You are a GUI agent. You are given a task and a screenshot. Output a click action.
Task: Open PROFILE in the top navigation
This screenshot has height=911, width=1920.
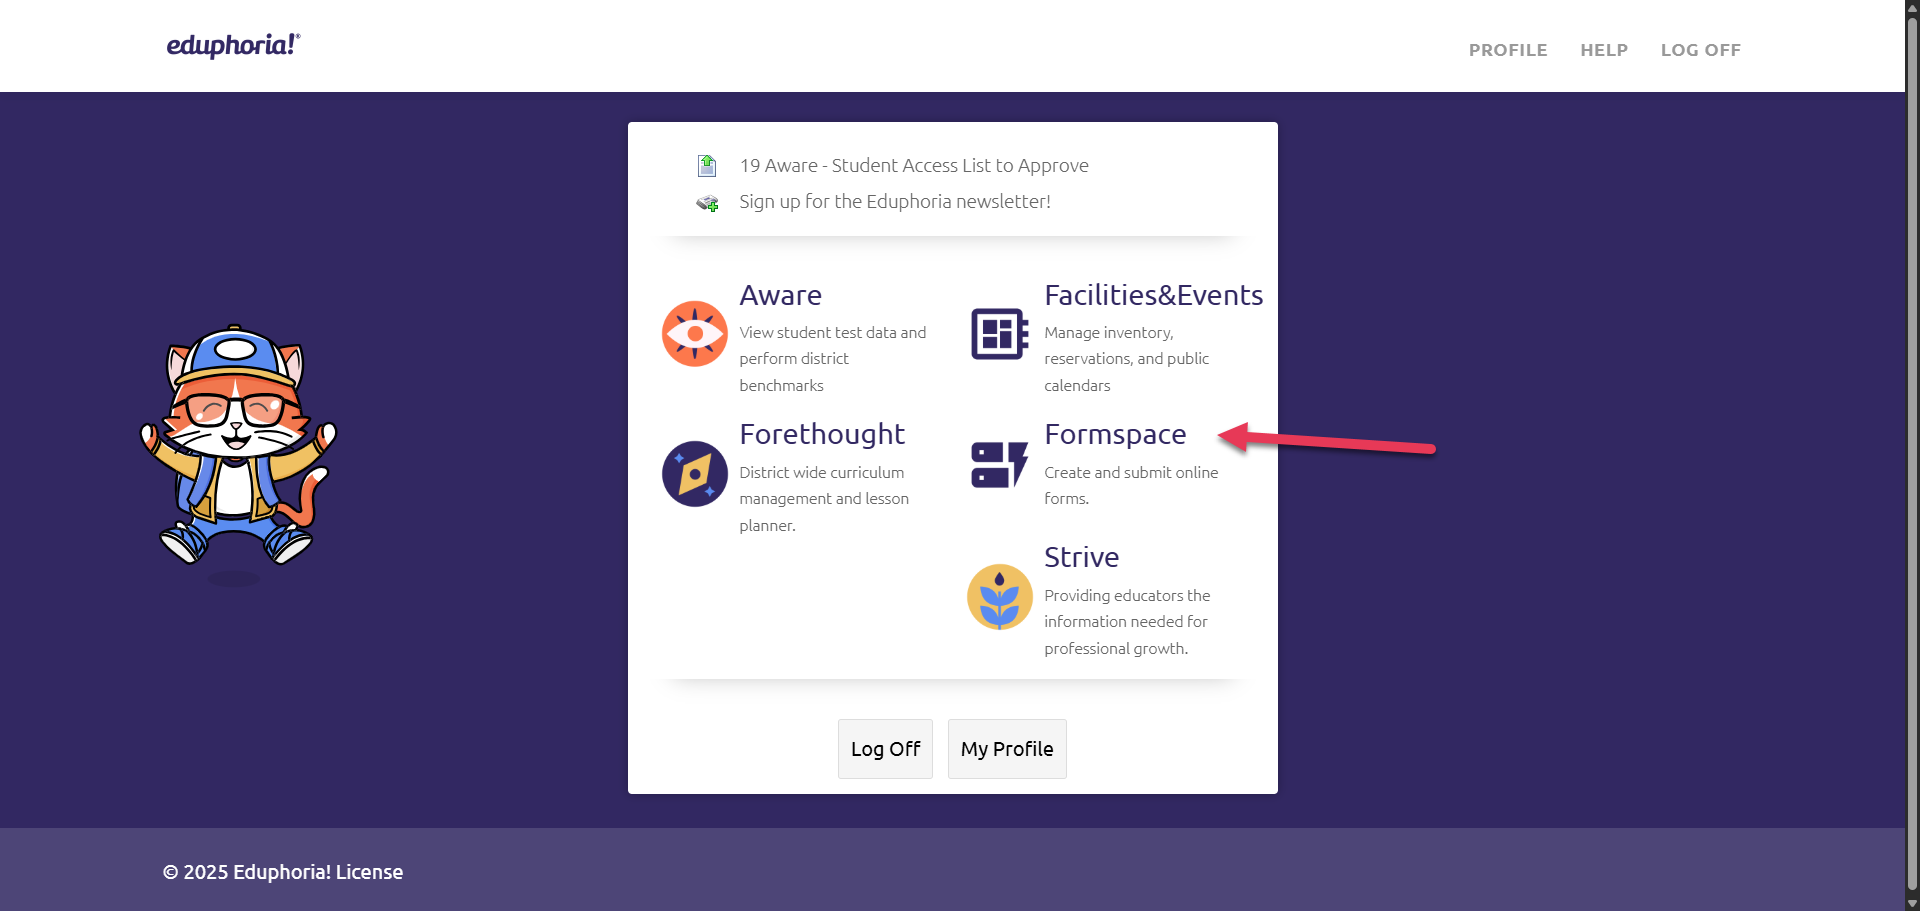coord(1507,50)
